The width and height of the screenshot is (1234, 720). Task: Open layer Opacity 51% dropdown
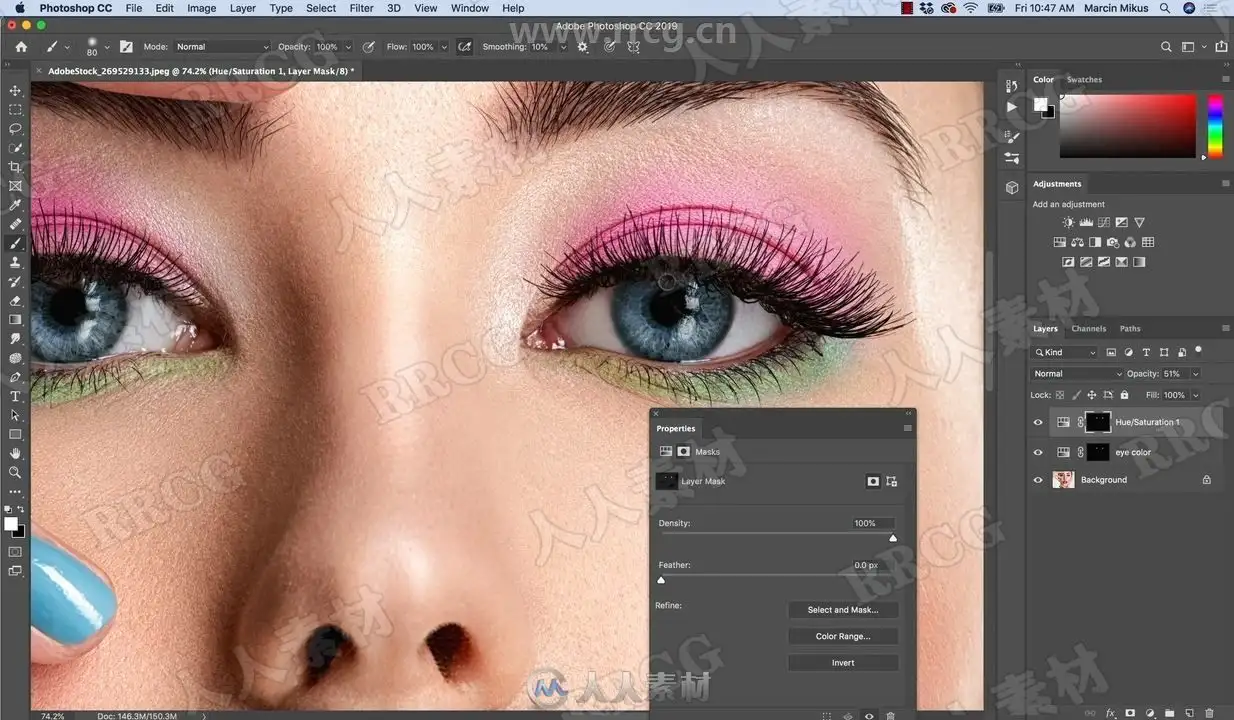coord(1195,374)
